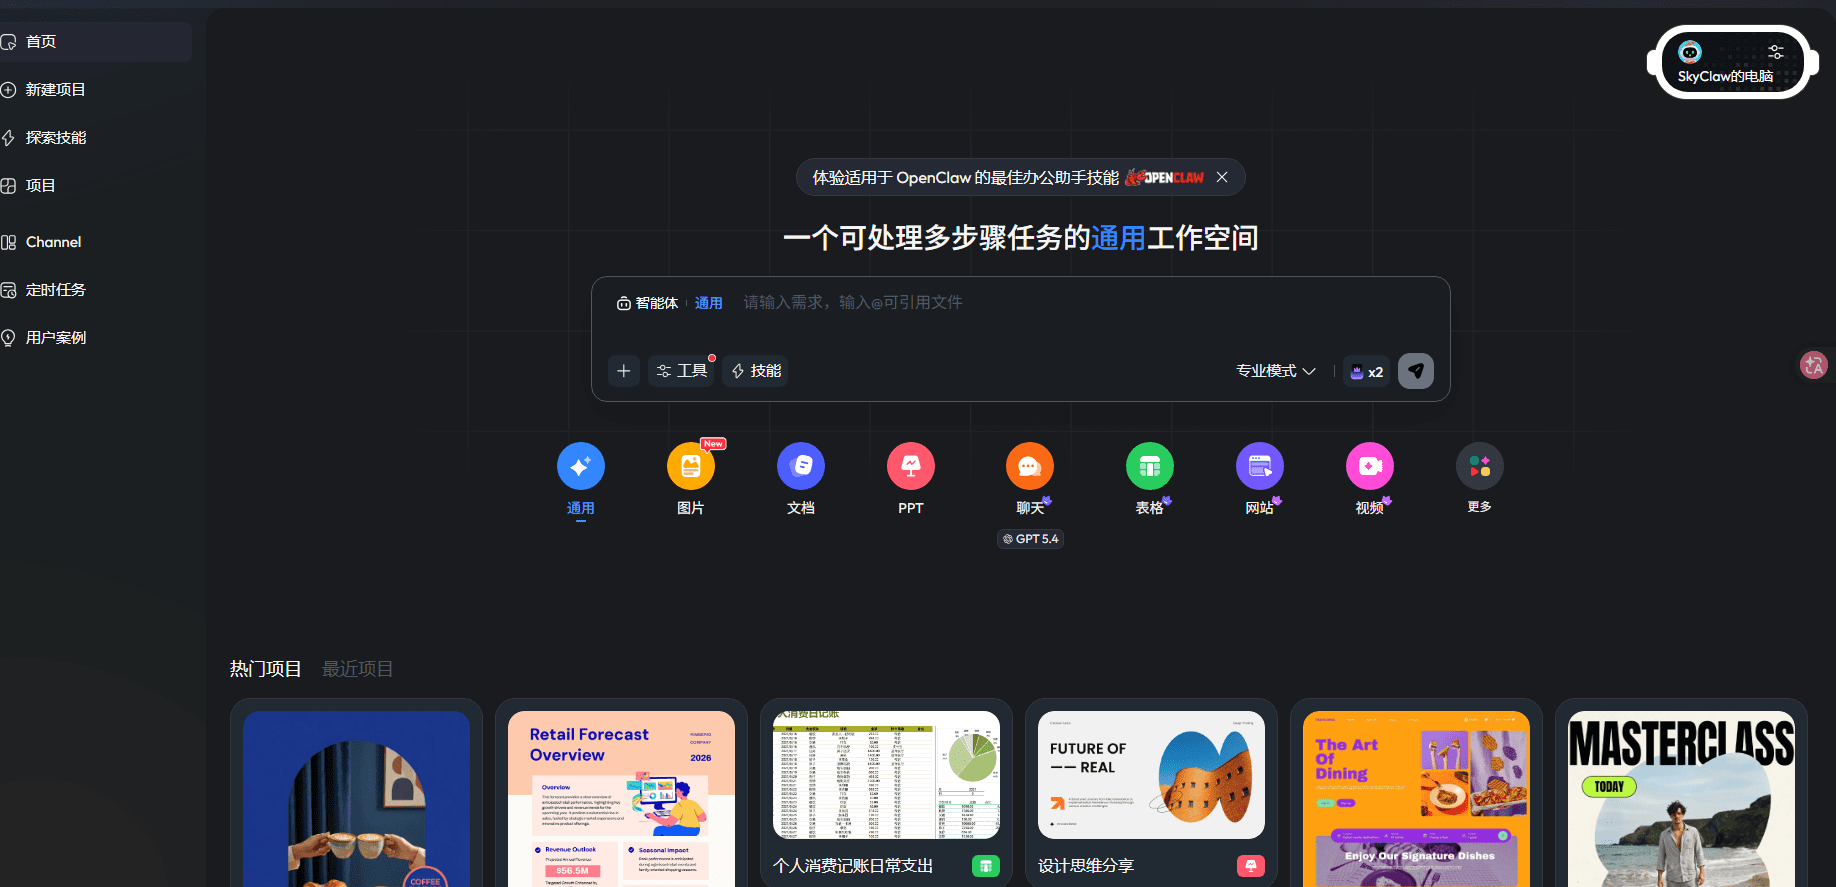Open the SkyClaw的电脑 widget
Screen dimensions: 1836x887
(x=1732, y=62)
